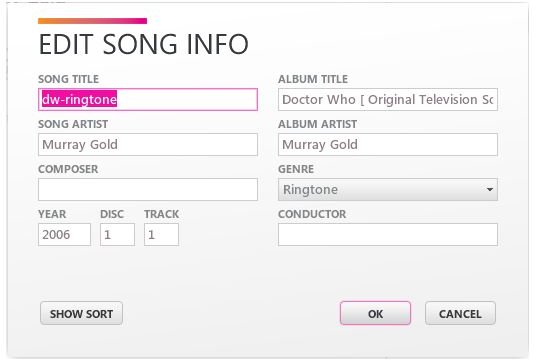Screen dimensions: 536x360
Task: Focus the empty Conductor field
Action: [x=388, y=235]
